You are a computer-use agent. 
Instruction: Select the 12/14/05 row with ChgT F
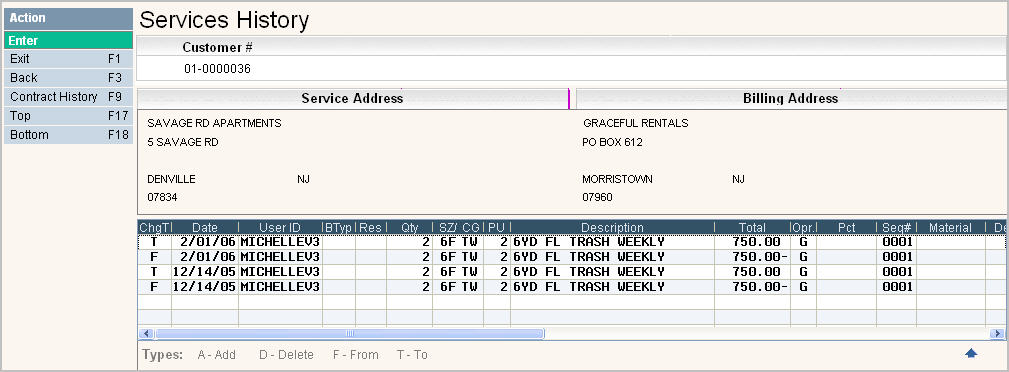(x=571, y=286)
